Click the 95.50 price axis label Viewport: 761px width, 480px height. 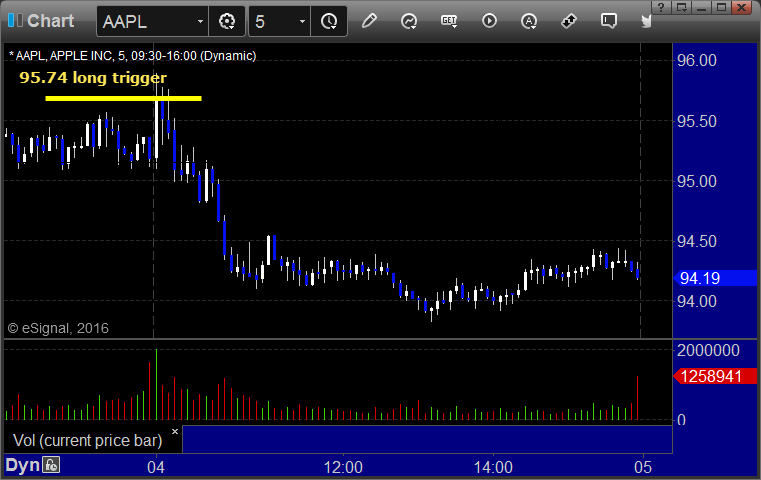[696, 121]
